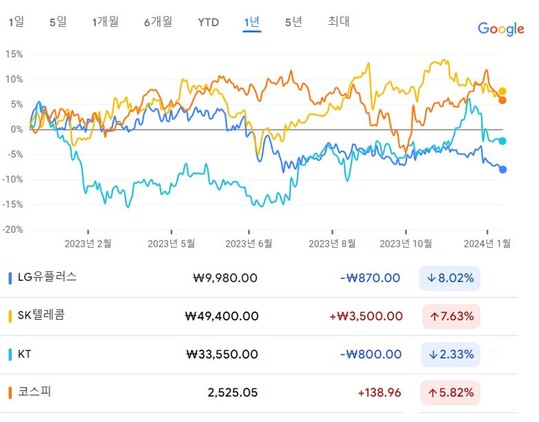
Task: Click the 2023년 6월 axis label
Action: [x=249, y=244]
